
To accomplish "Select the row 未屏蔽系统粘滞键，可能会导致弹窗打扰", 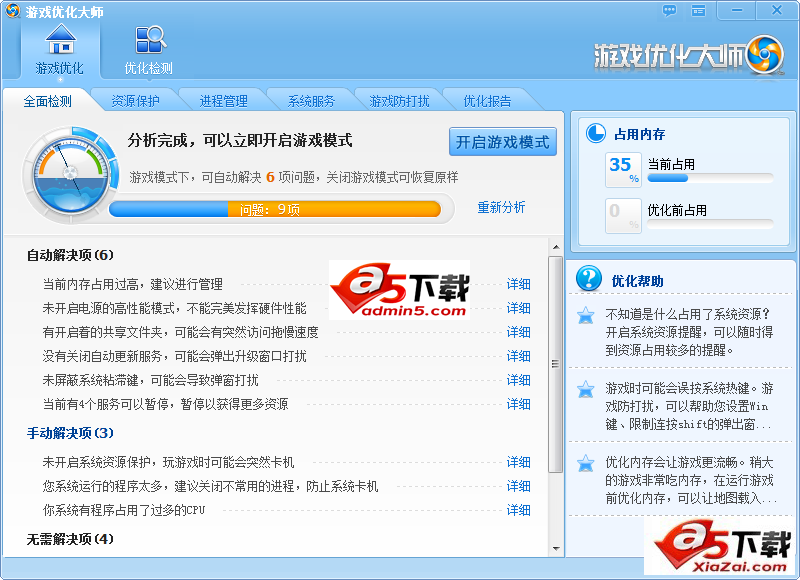I will [x=286, y=380].
